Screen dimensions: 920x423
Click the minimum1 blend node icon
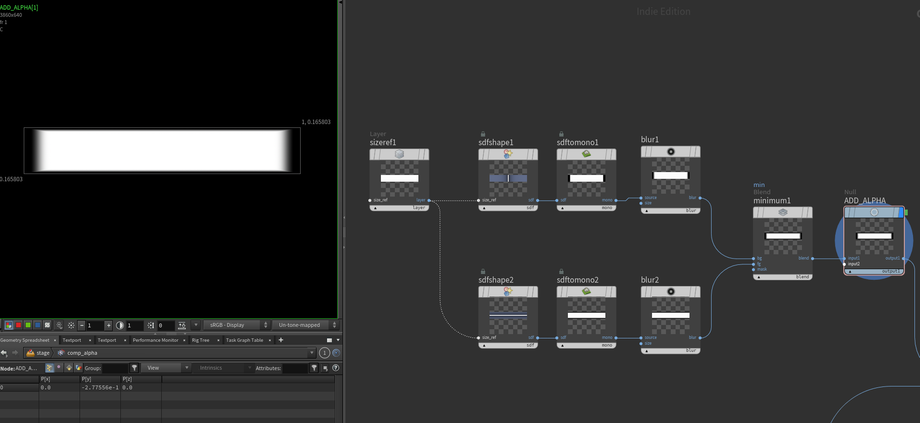click(x=783, y=212)
